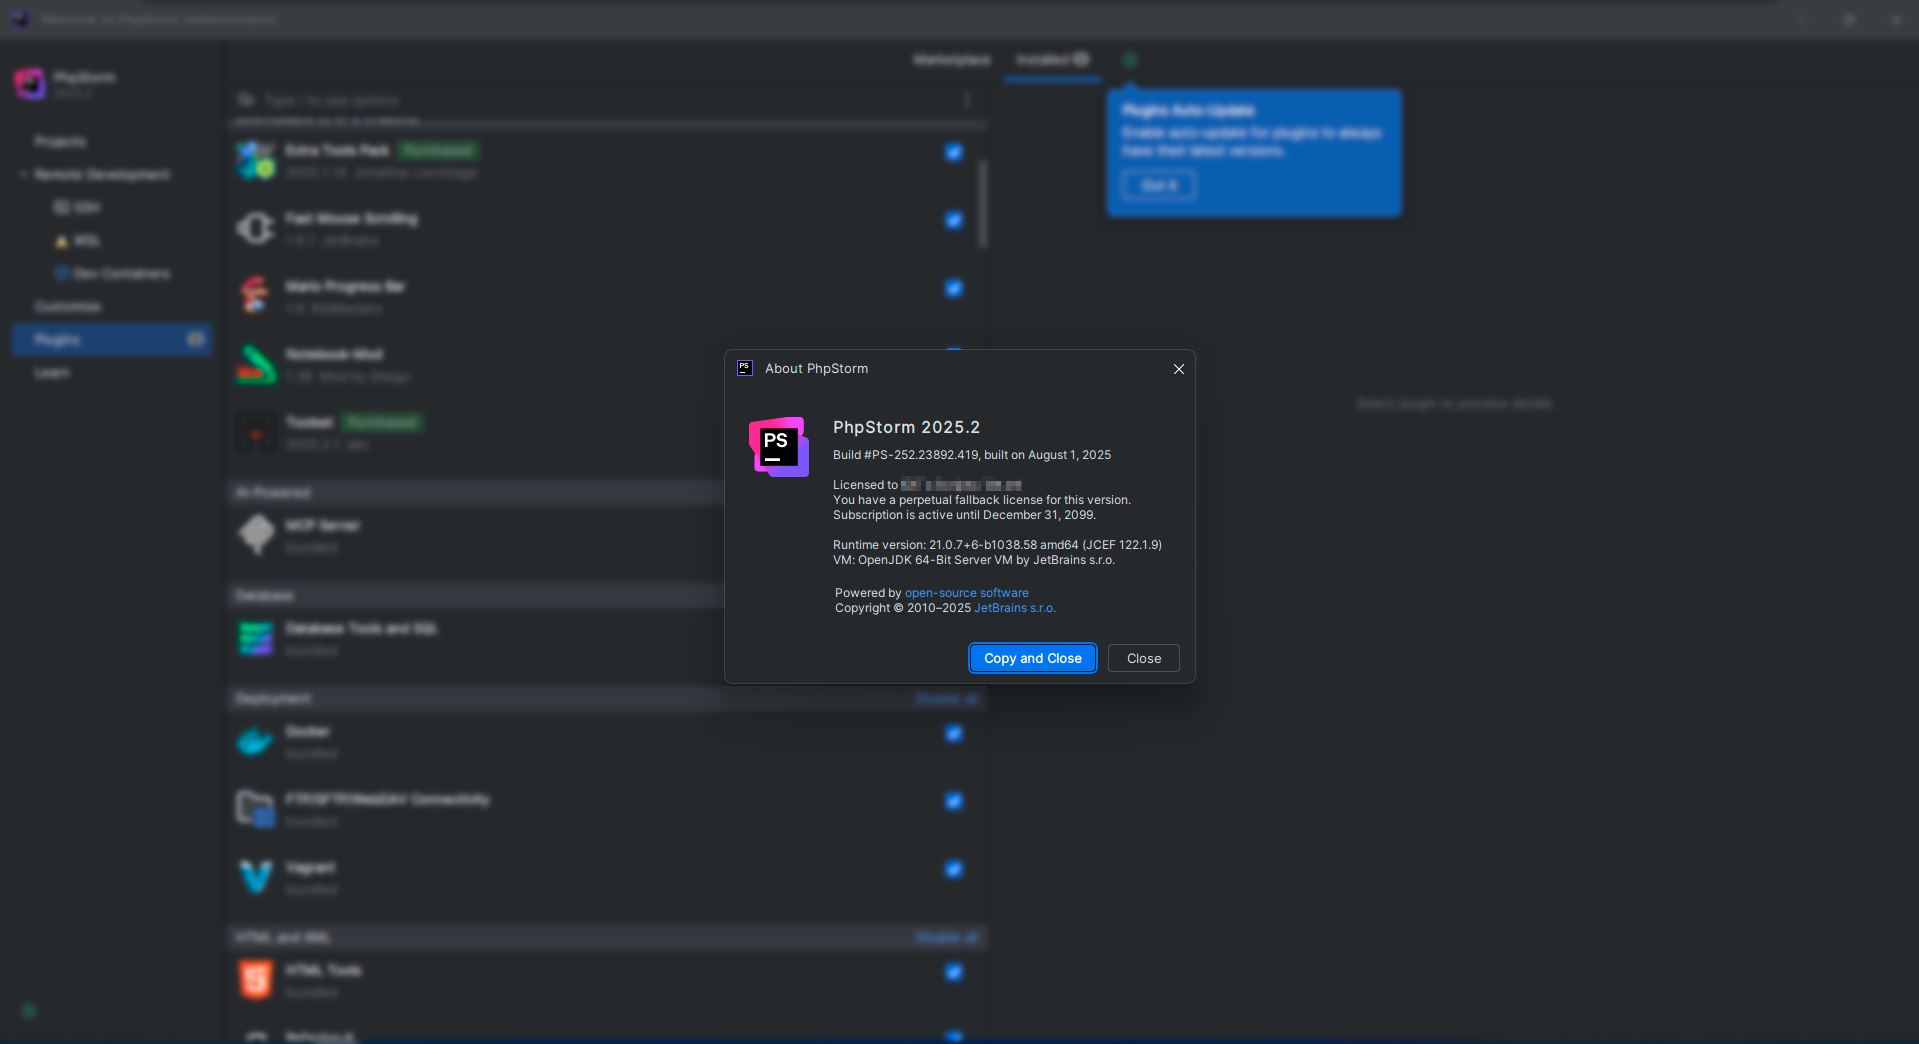This screenshot has height=1044, width=1919.
Task: Click the Dev Containers icon in the sidebar
Action: click(61, 273)
